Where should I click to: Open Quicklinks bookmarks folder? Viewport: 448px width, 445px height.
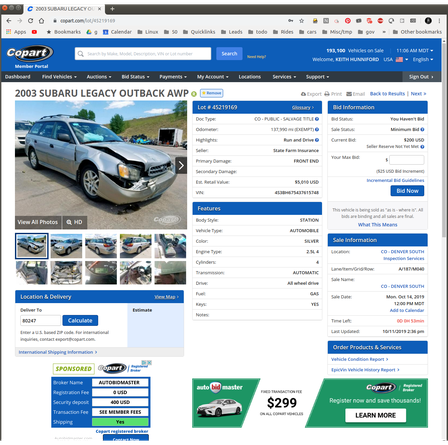point(199,32)
